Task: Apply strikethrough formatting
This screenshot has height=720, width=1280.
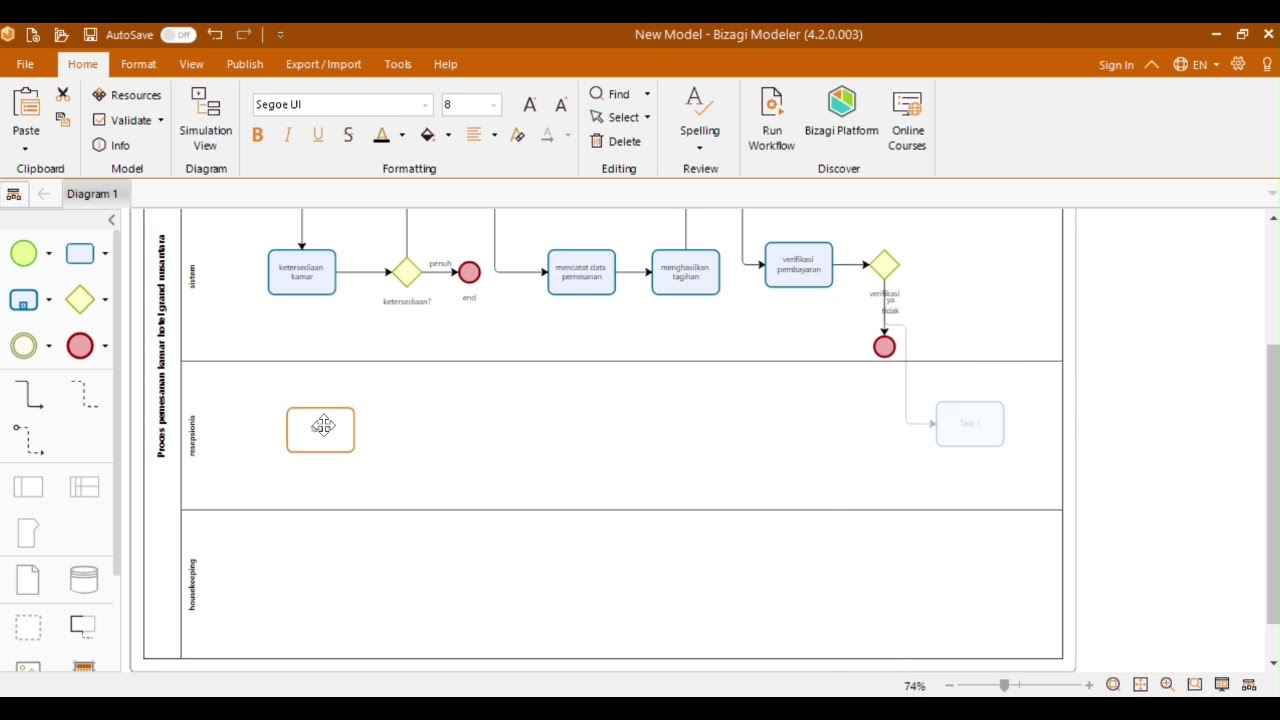Action: click(x=348, y=135)
